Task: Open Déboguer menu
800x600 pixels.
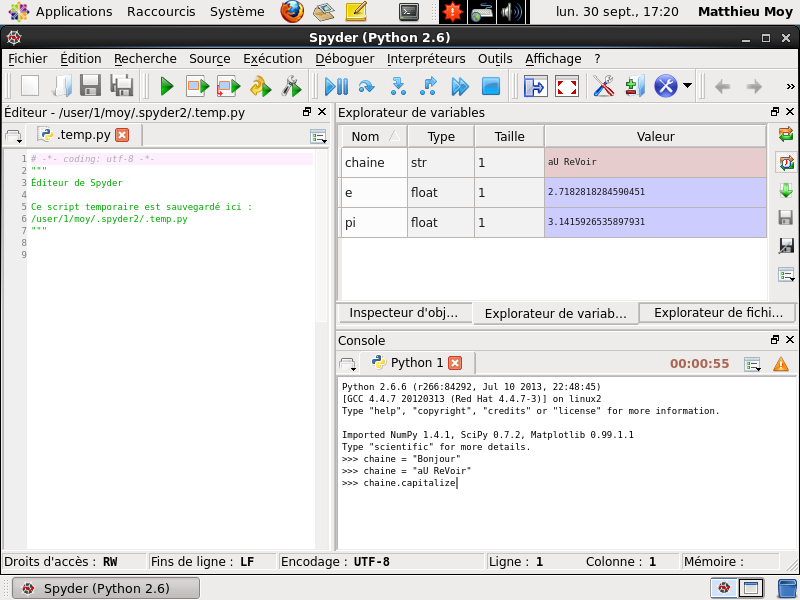Action: (344, 59)
